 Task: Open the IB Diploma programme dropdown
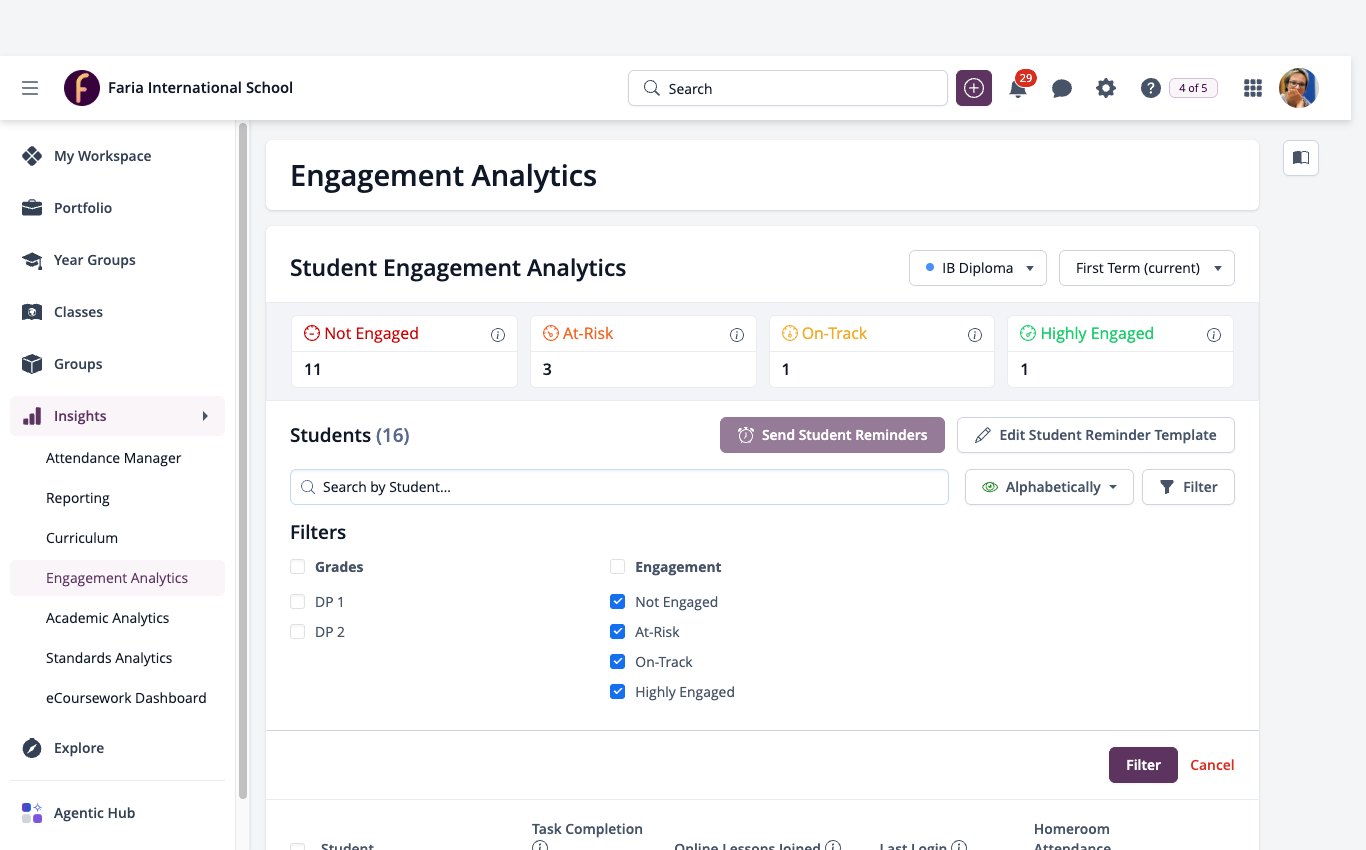(978, 268)
